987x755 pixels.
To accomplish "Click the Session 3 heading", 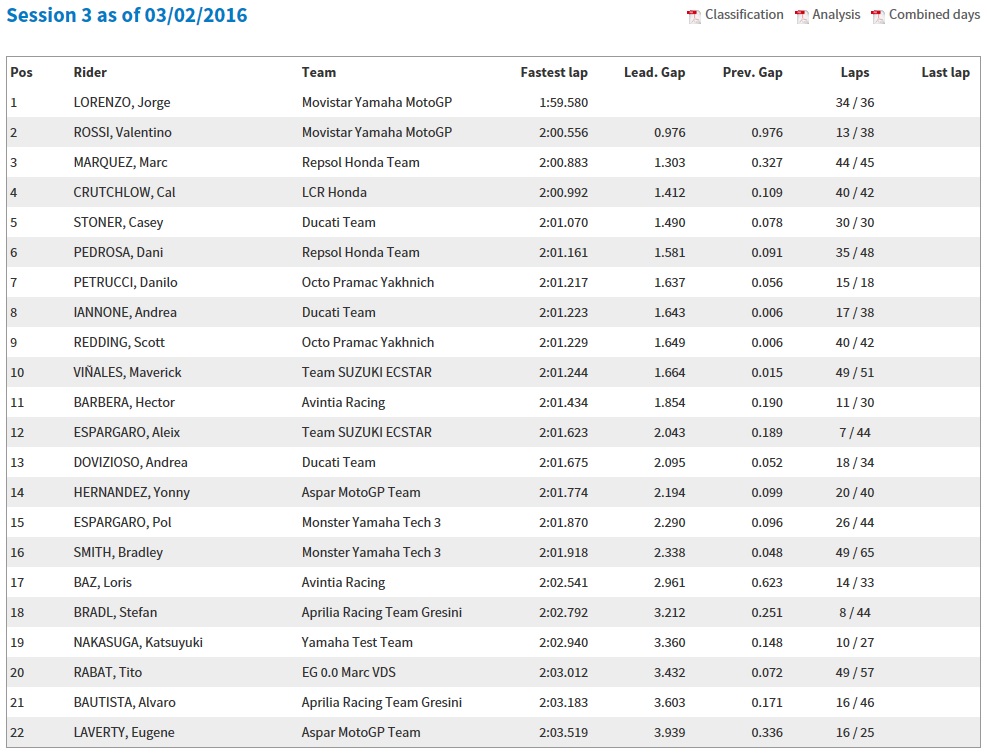I will click(x=127, y=15).
